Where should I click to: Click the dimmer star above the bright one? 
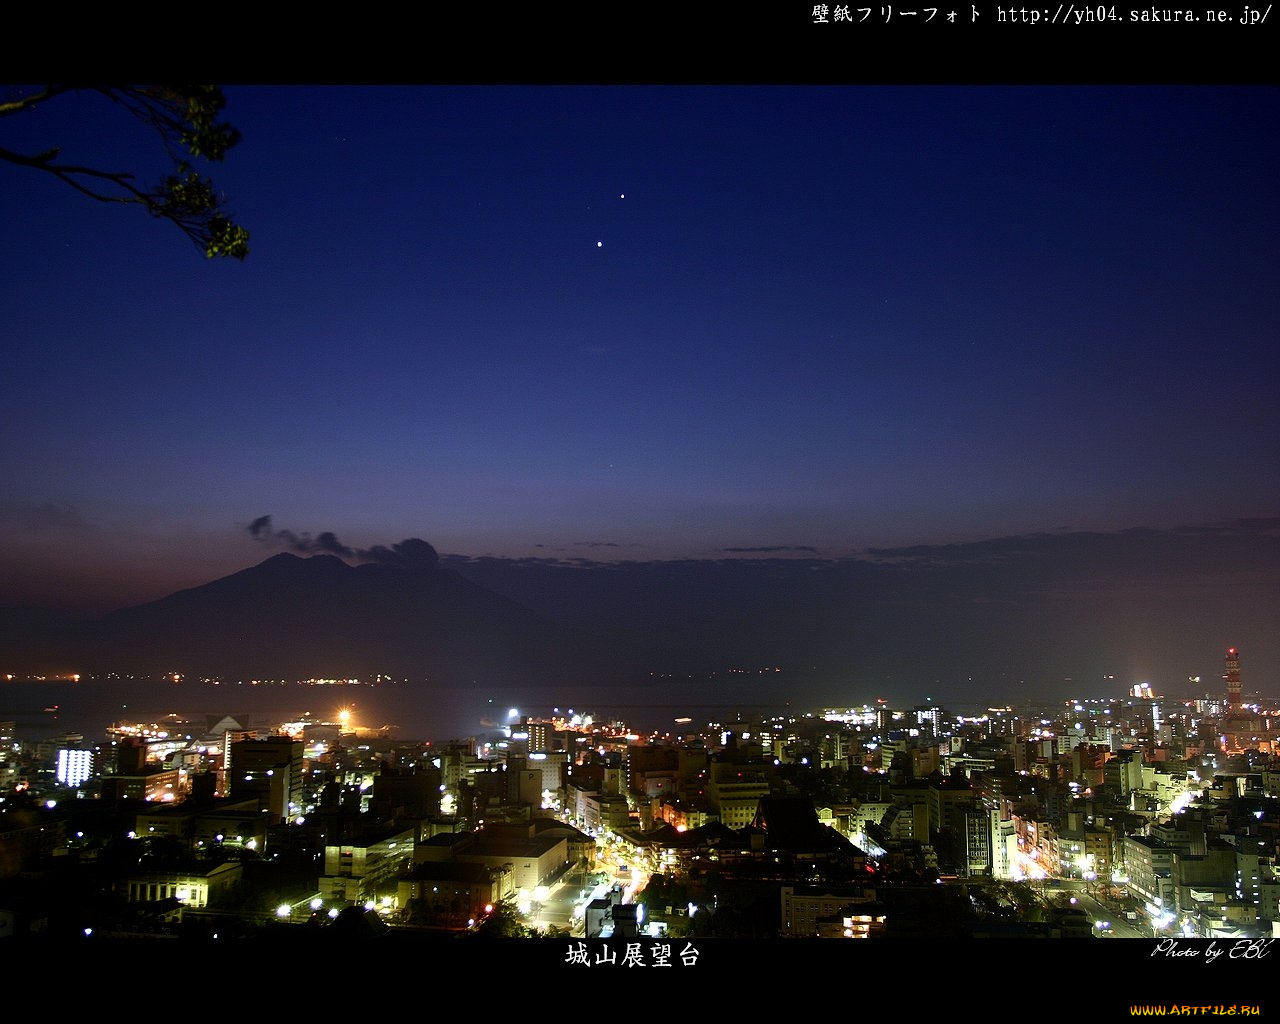point(622,197)
